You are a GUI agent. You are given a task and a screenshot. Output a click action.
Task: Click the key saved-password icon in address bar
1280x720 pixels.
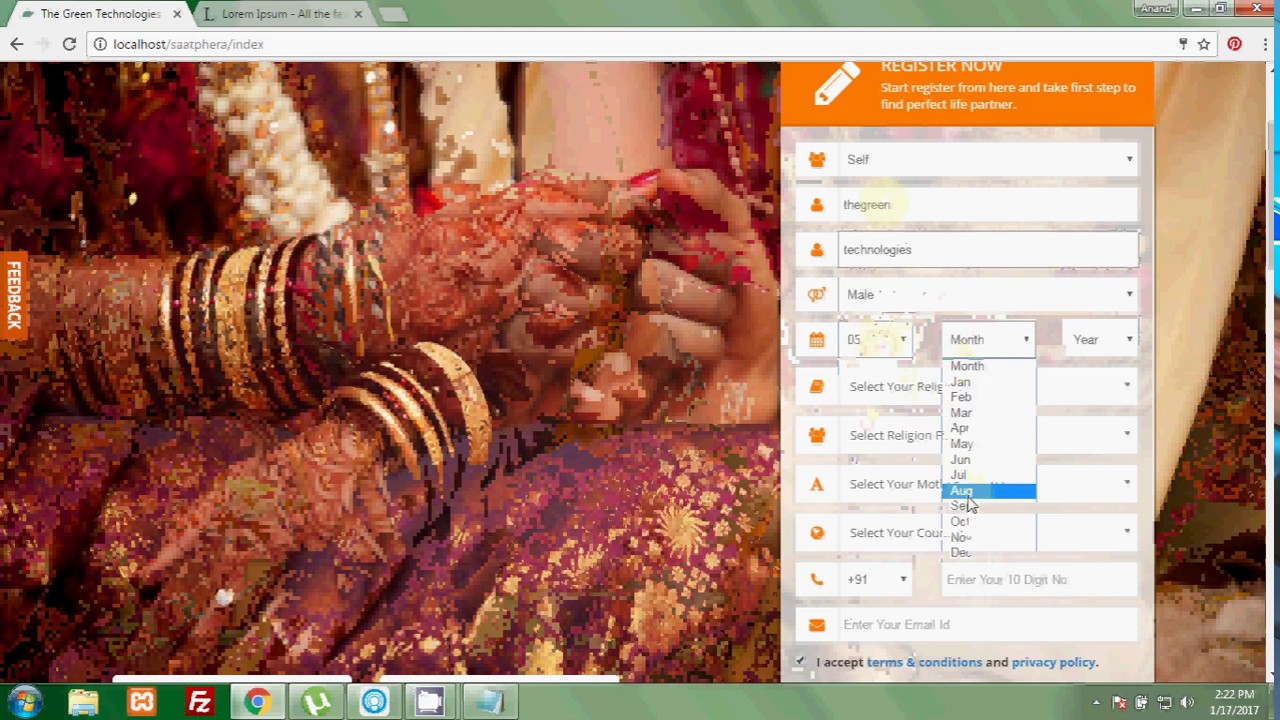pos(1183,44)
